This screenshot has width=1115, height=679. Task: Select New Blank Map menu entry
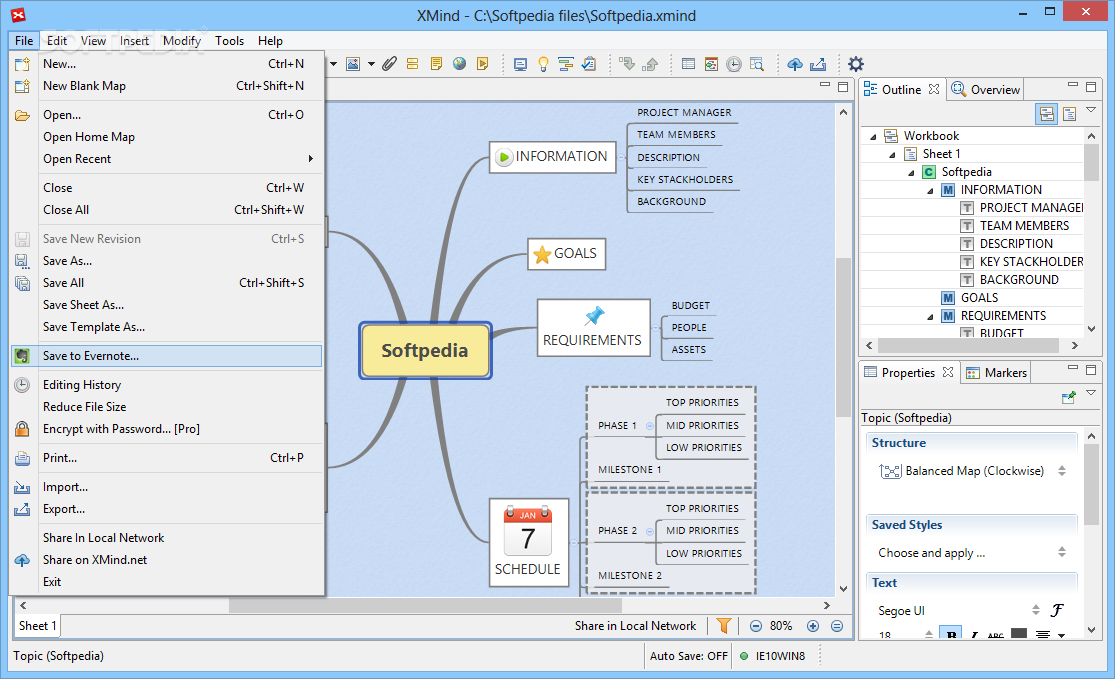coord(166,85)
